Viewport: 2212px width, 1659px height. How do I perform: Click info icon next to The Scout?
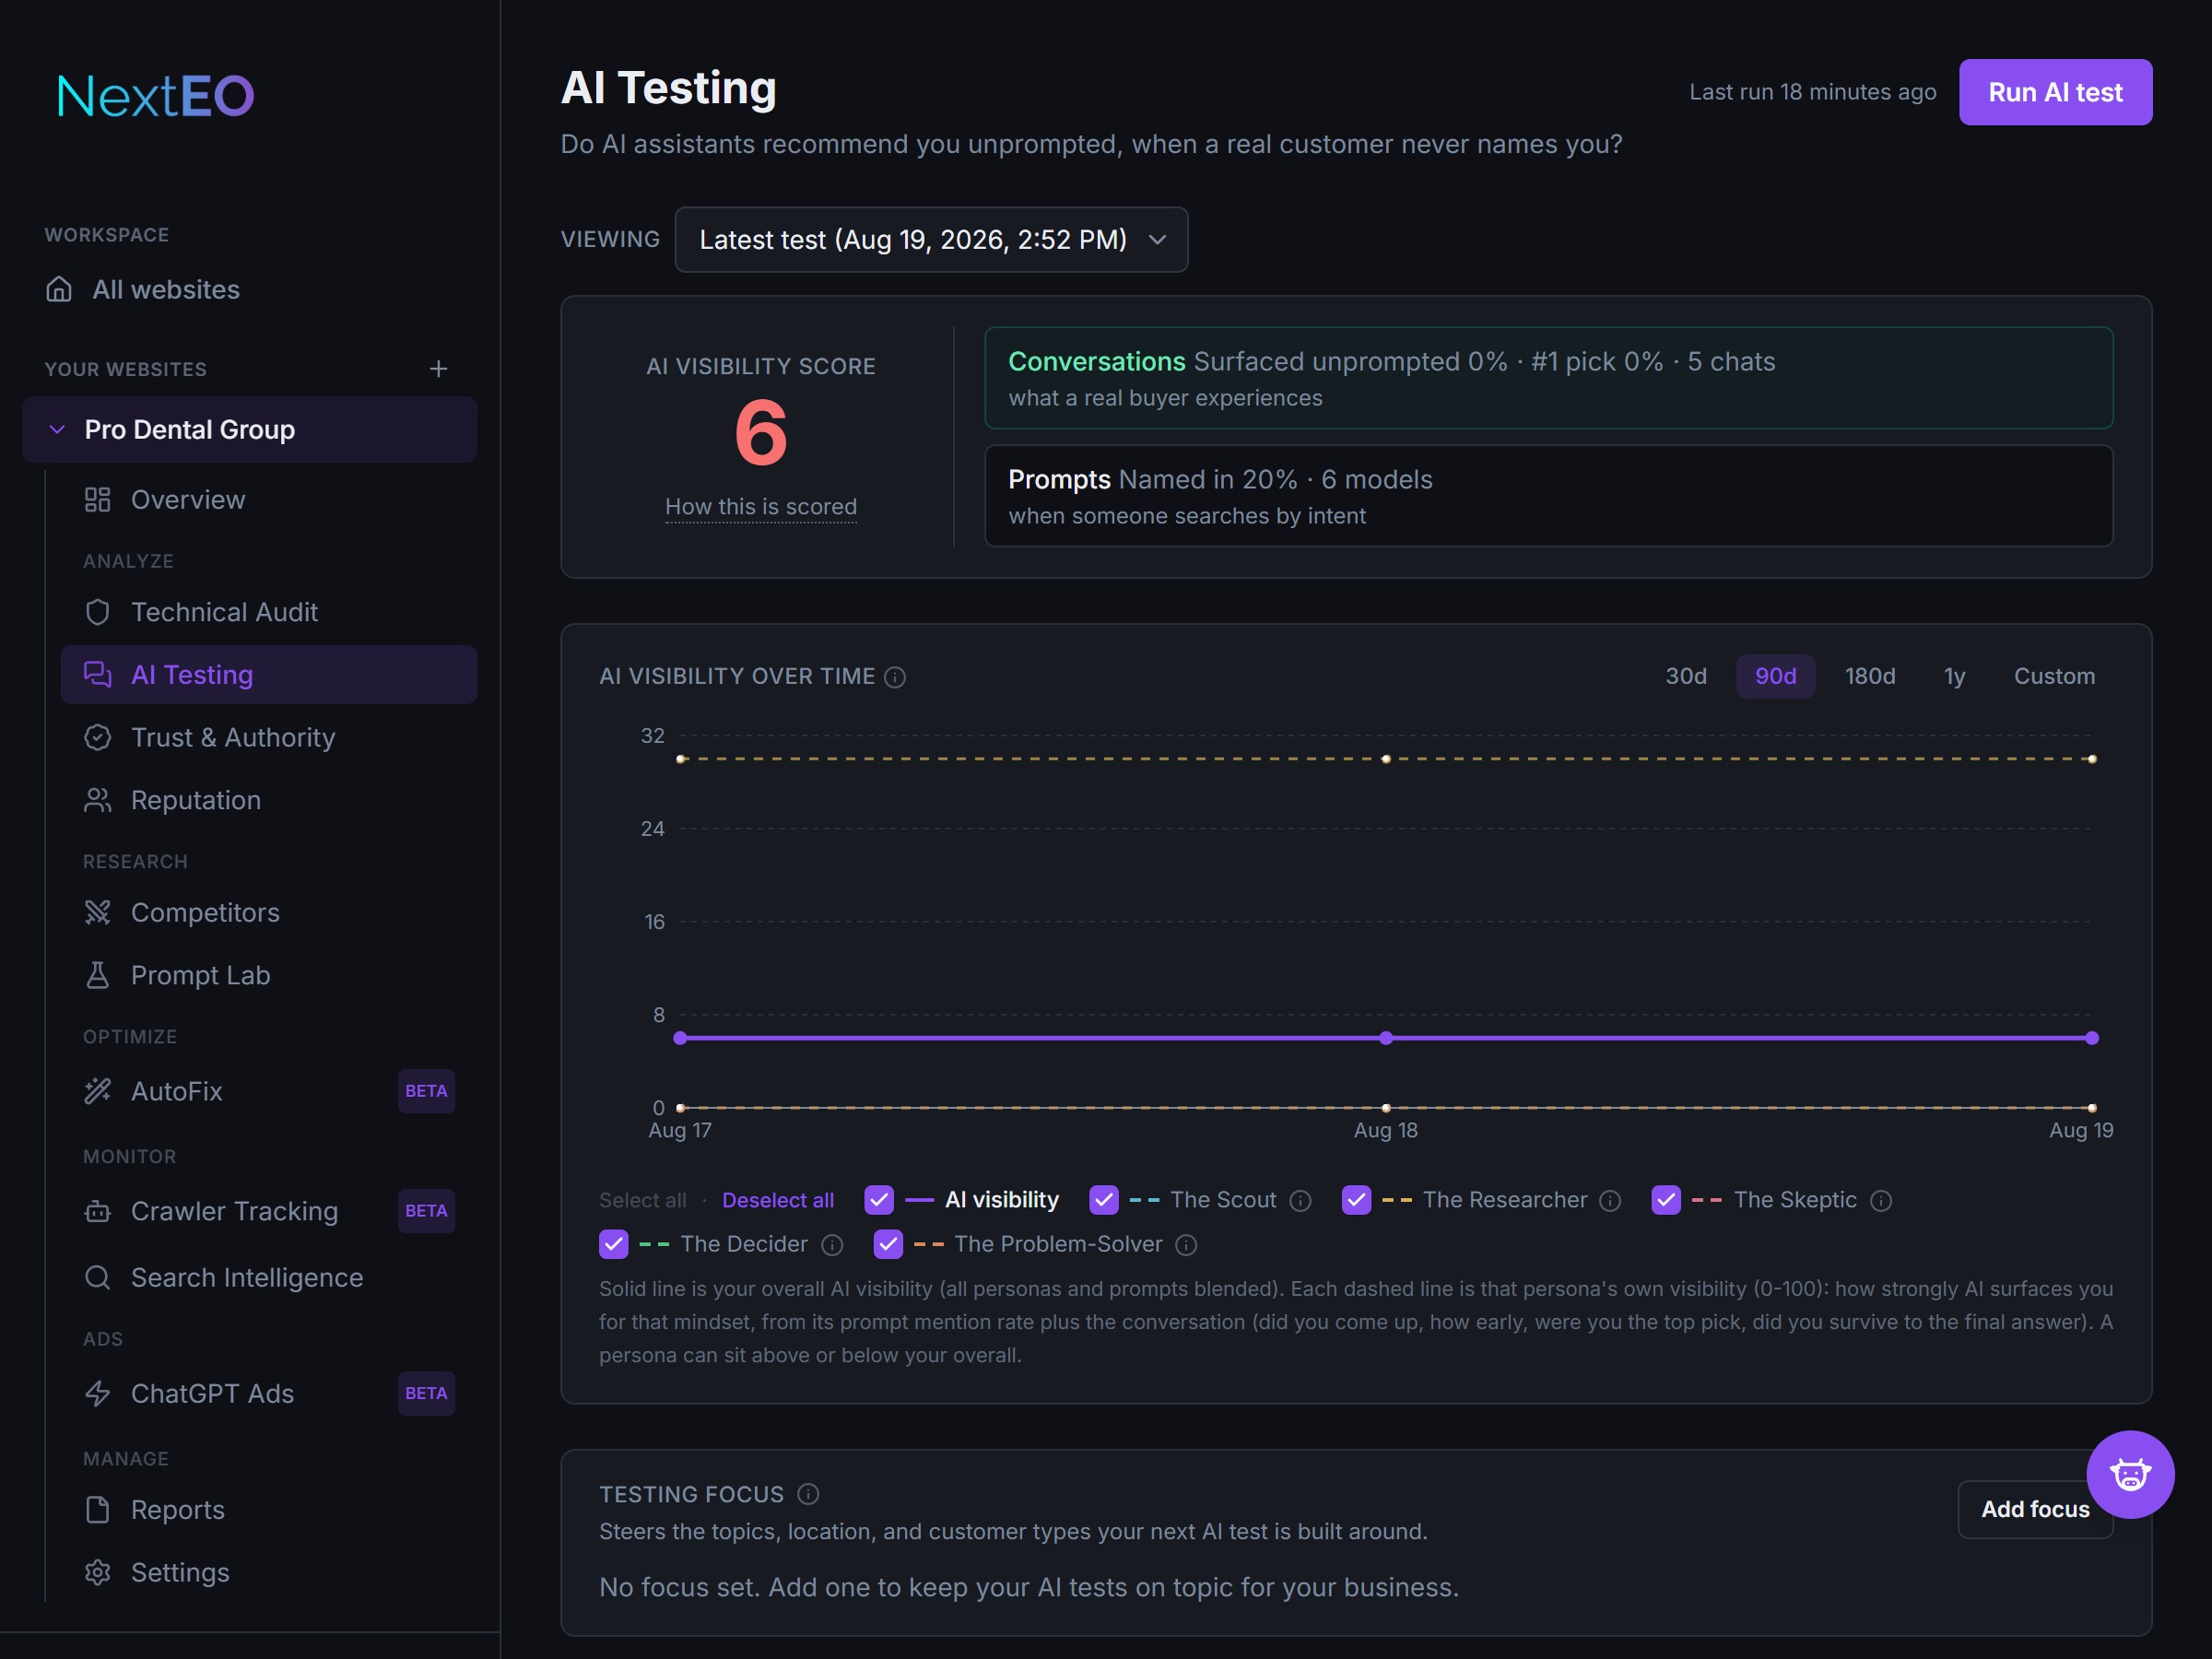[x=1300, y=1200]
